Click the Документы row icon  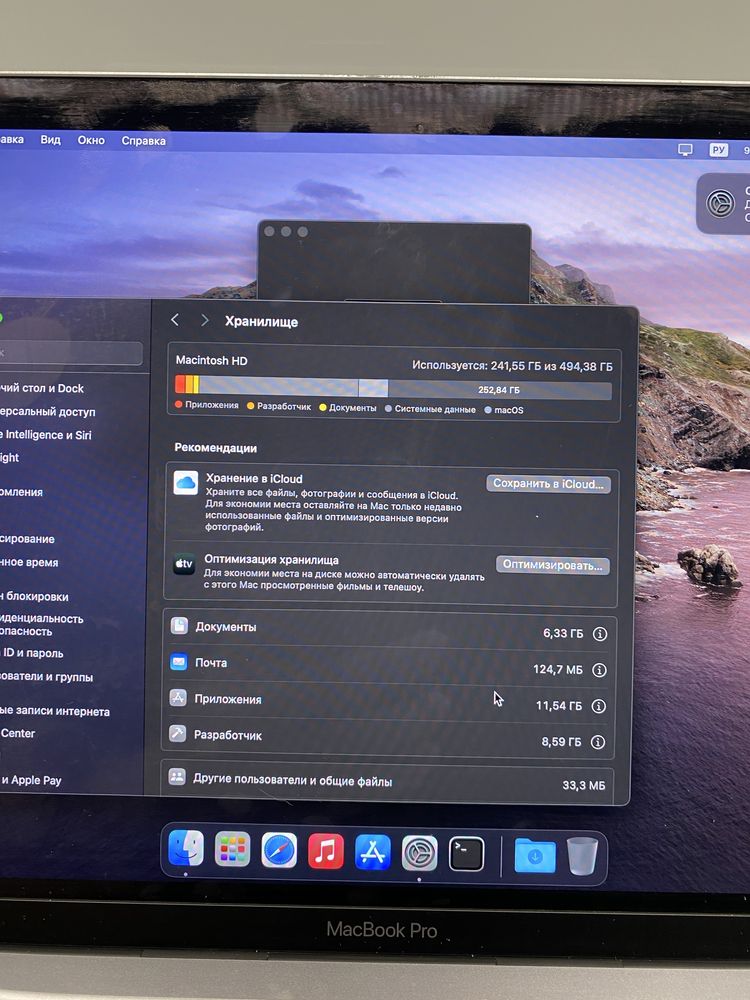(179, 626)
